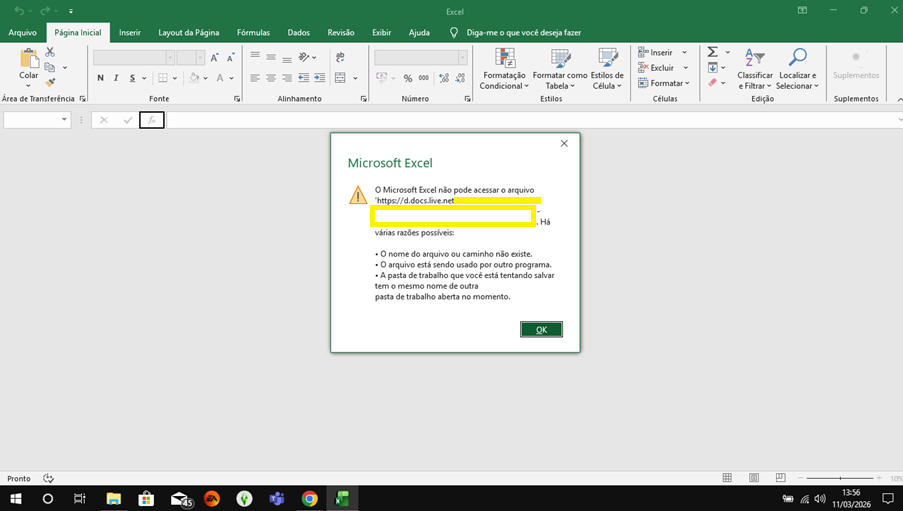Screen dimensions: 903x511
Task: Open Formatação Condicional menu
Action: (x=504, y=69)
